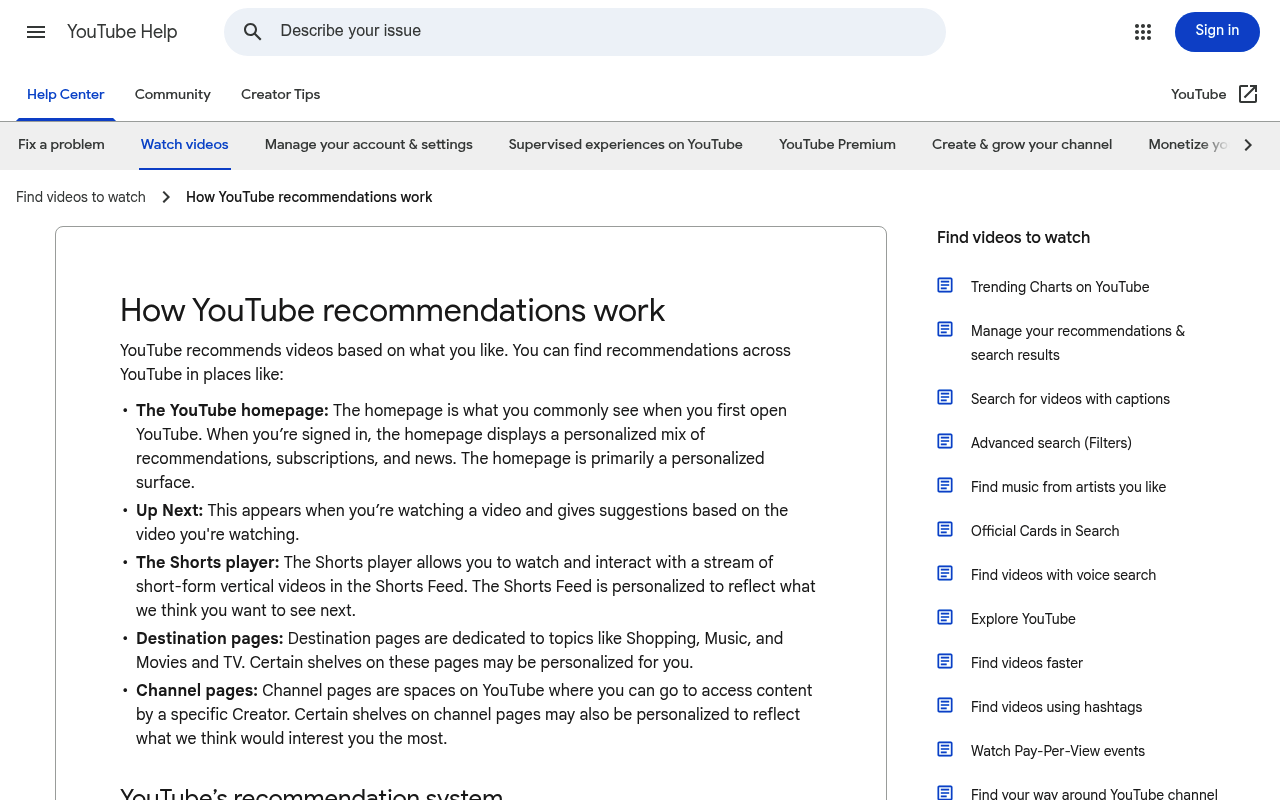The width and height of the screenshot is (1280, 800).
Task: Open the Explore YouTube article
Action: 1023,619
